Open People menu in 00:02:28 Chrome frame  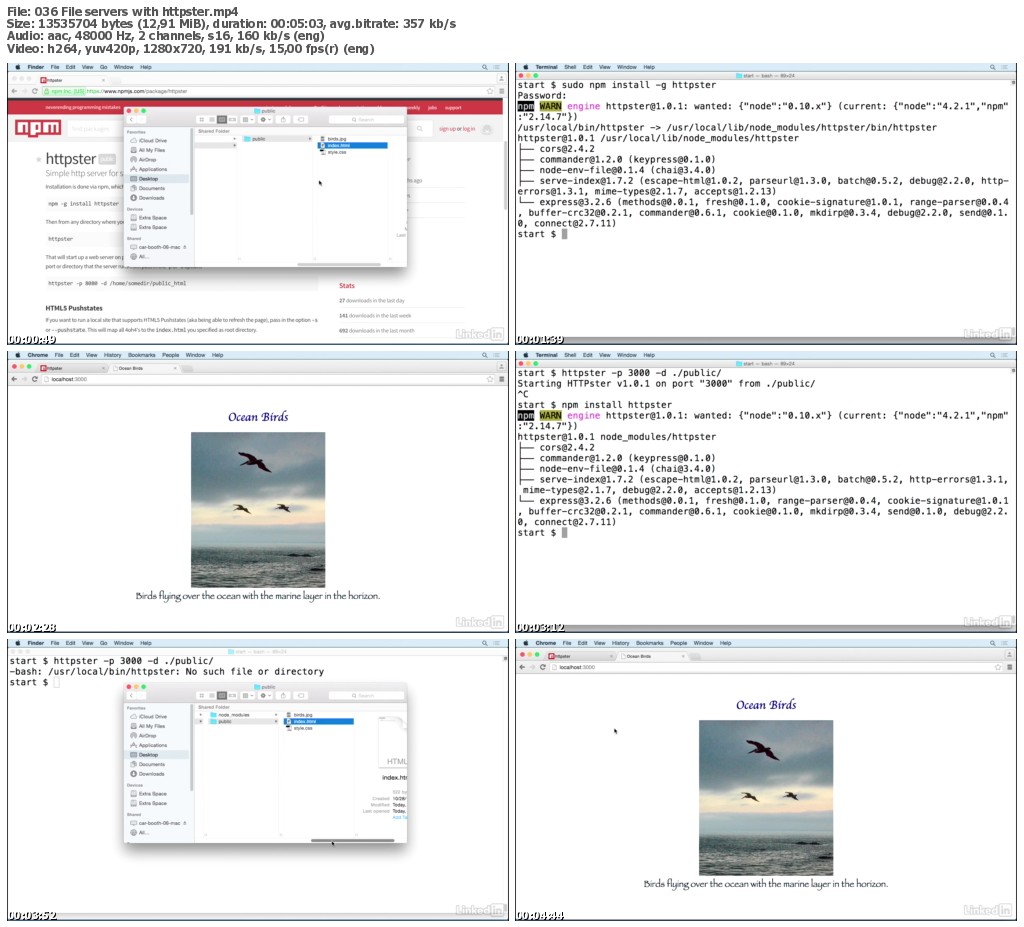170,355
